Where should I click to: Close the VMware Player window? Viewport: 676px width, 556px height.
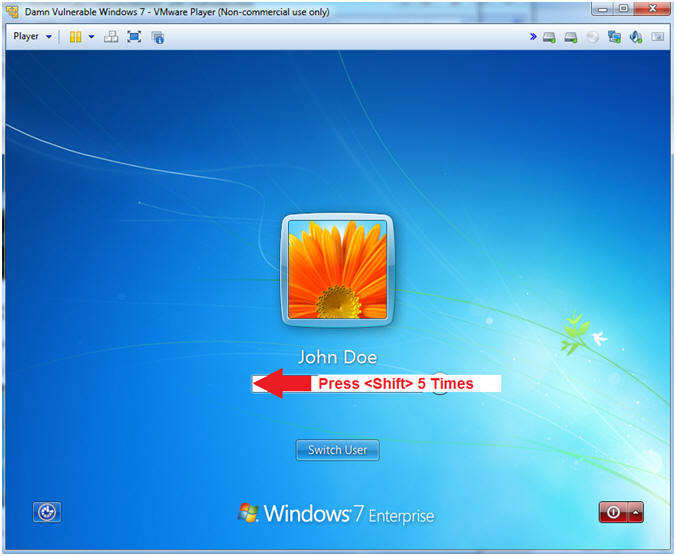tap(652, 9)
